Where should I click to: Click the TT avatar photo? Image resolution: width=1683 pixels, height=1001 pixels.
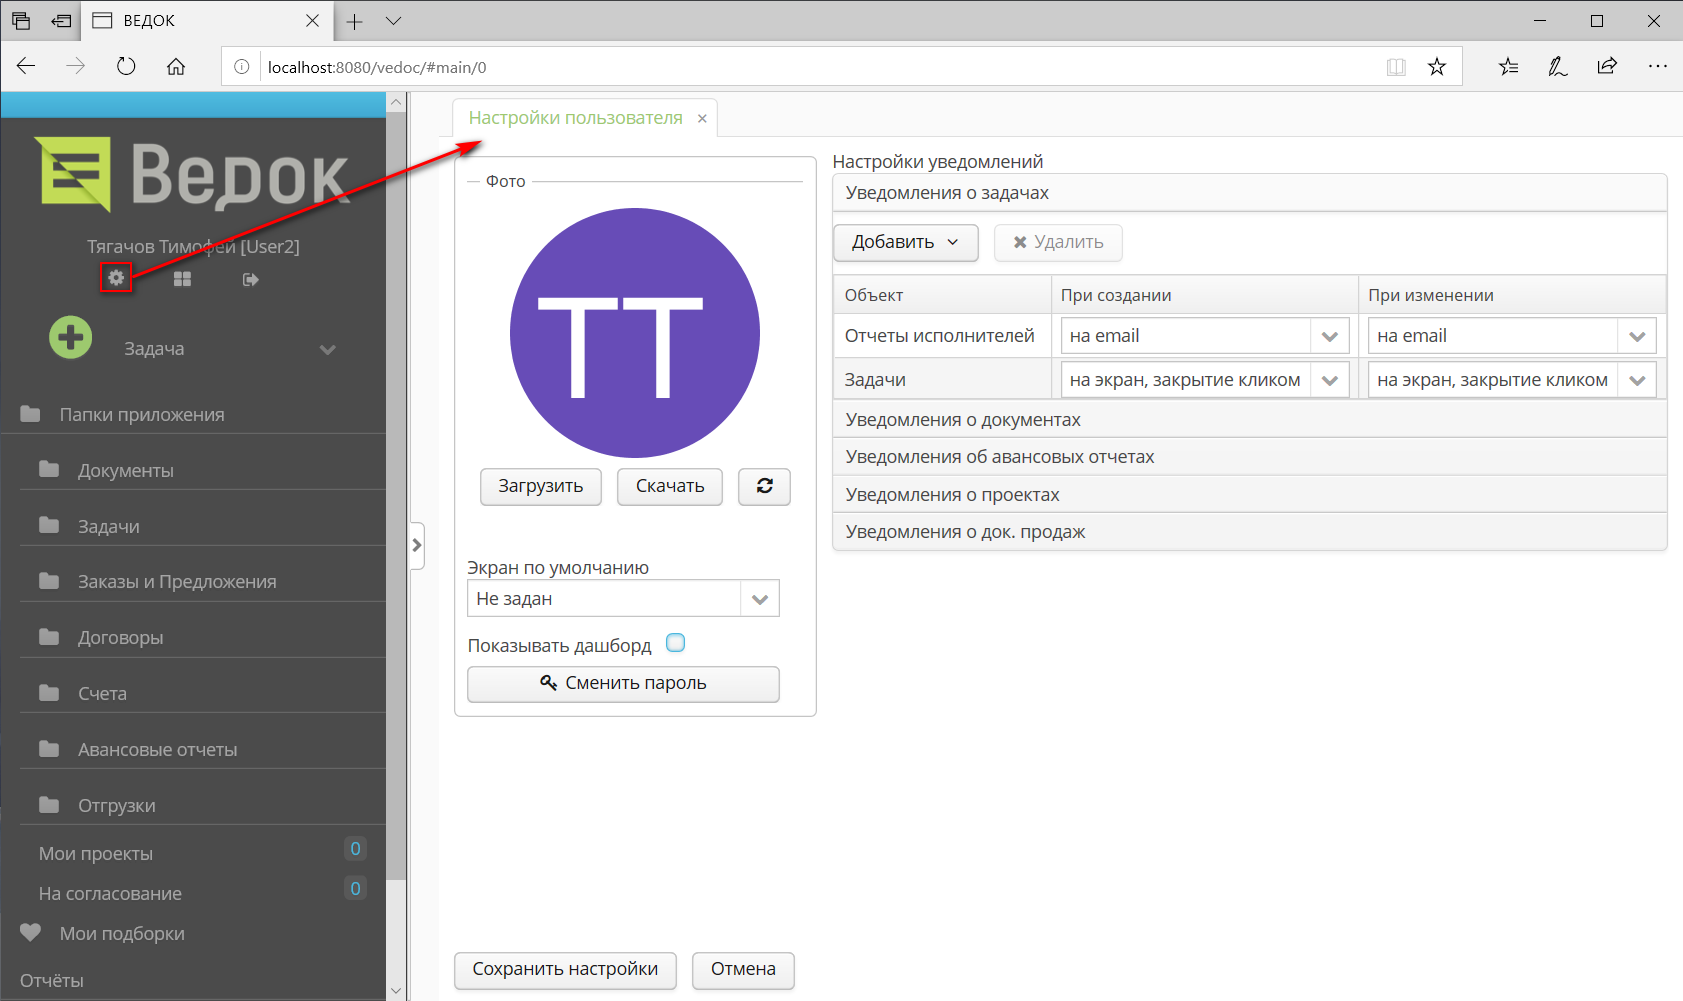click(635, 333)
